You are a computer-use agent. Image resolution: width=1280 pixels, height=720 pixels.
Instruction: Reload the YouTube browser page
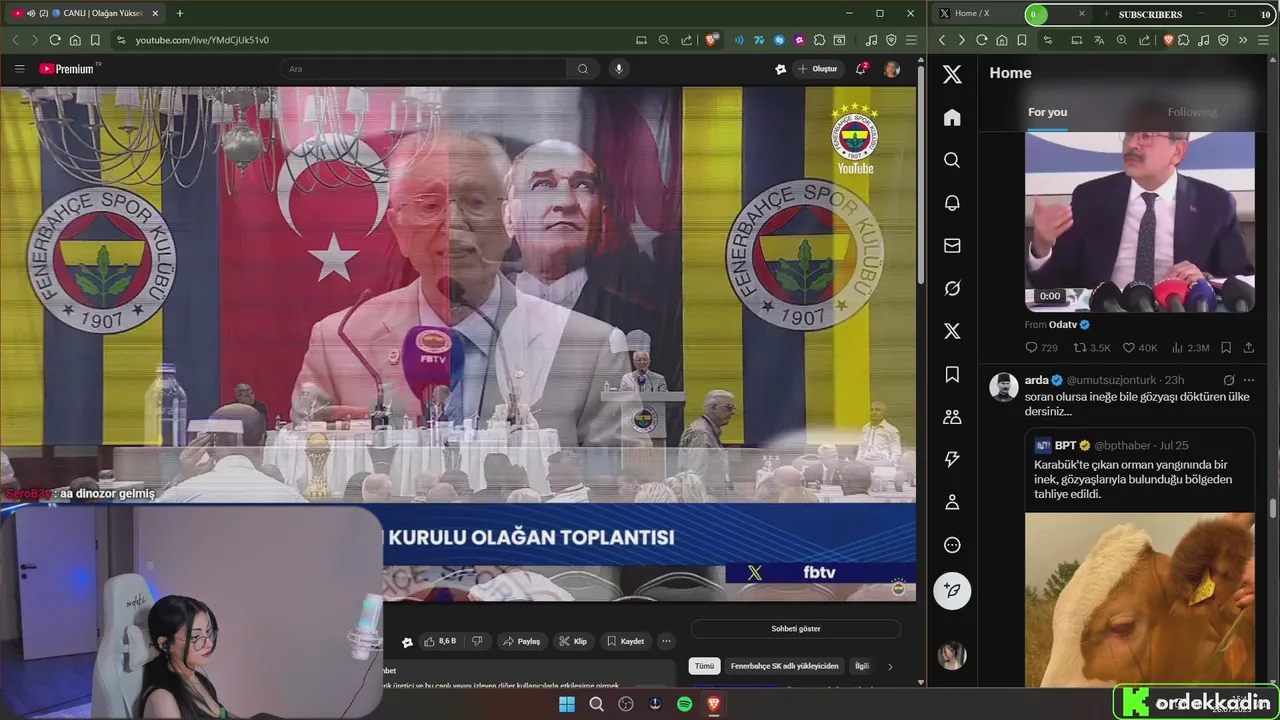point(55,40)
